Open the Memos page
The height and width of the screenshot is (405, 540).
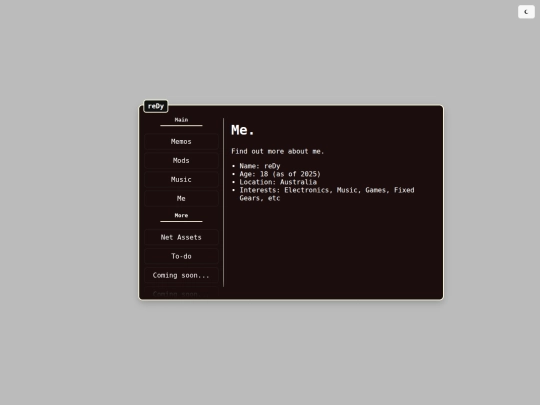click(181, 142)
